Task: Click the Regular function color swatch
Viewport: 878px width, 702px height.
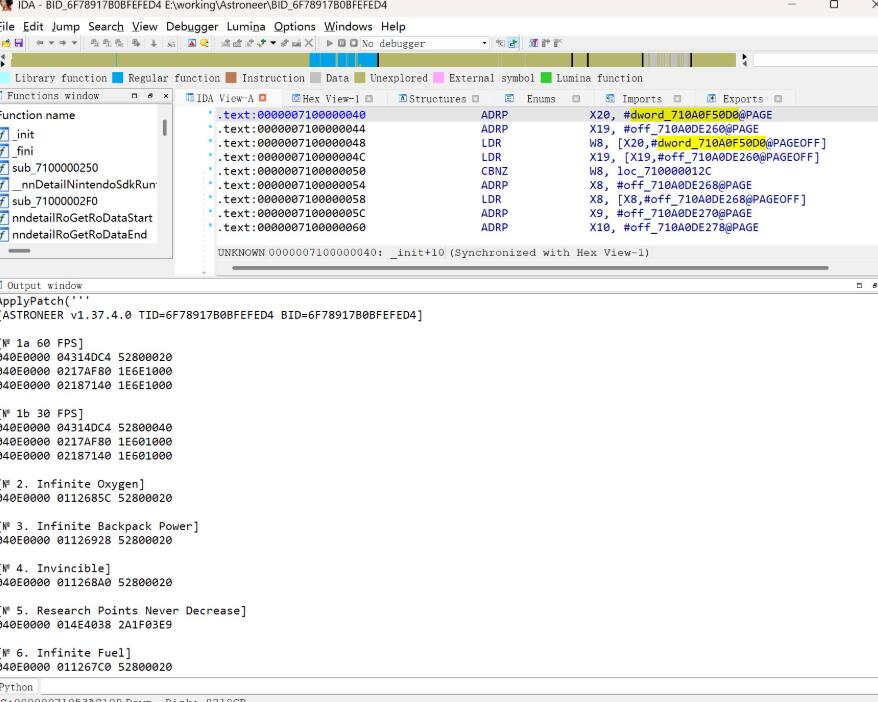Action: (118, 78)
